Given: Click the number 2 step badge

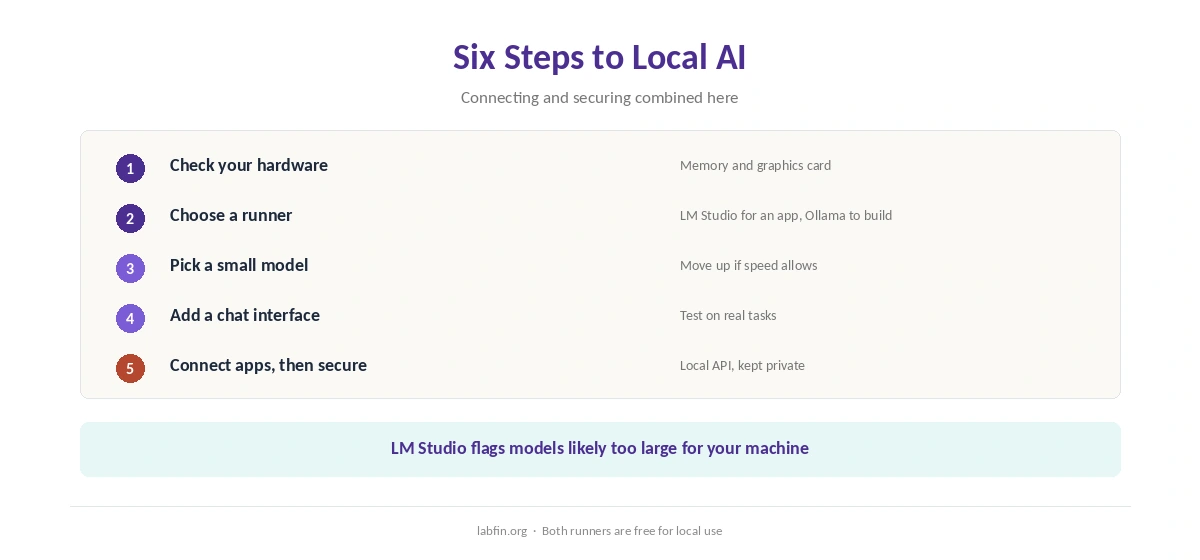Looking at the screenshot, I should tap(130, 218).
